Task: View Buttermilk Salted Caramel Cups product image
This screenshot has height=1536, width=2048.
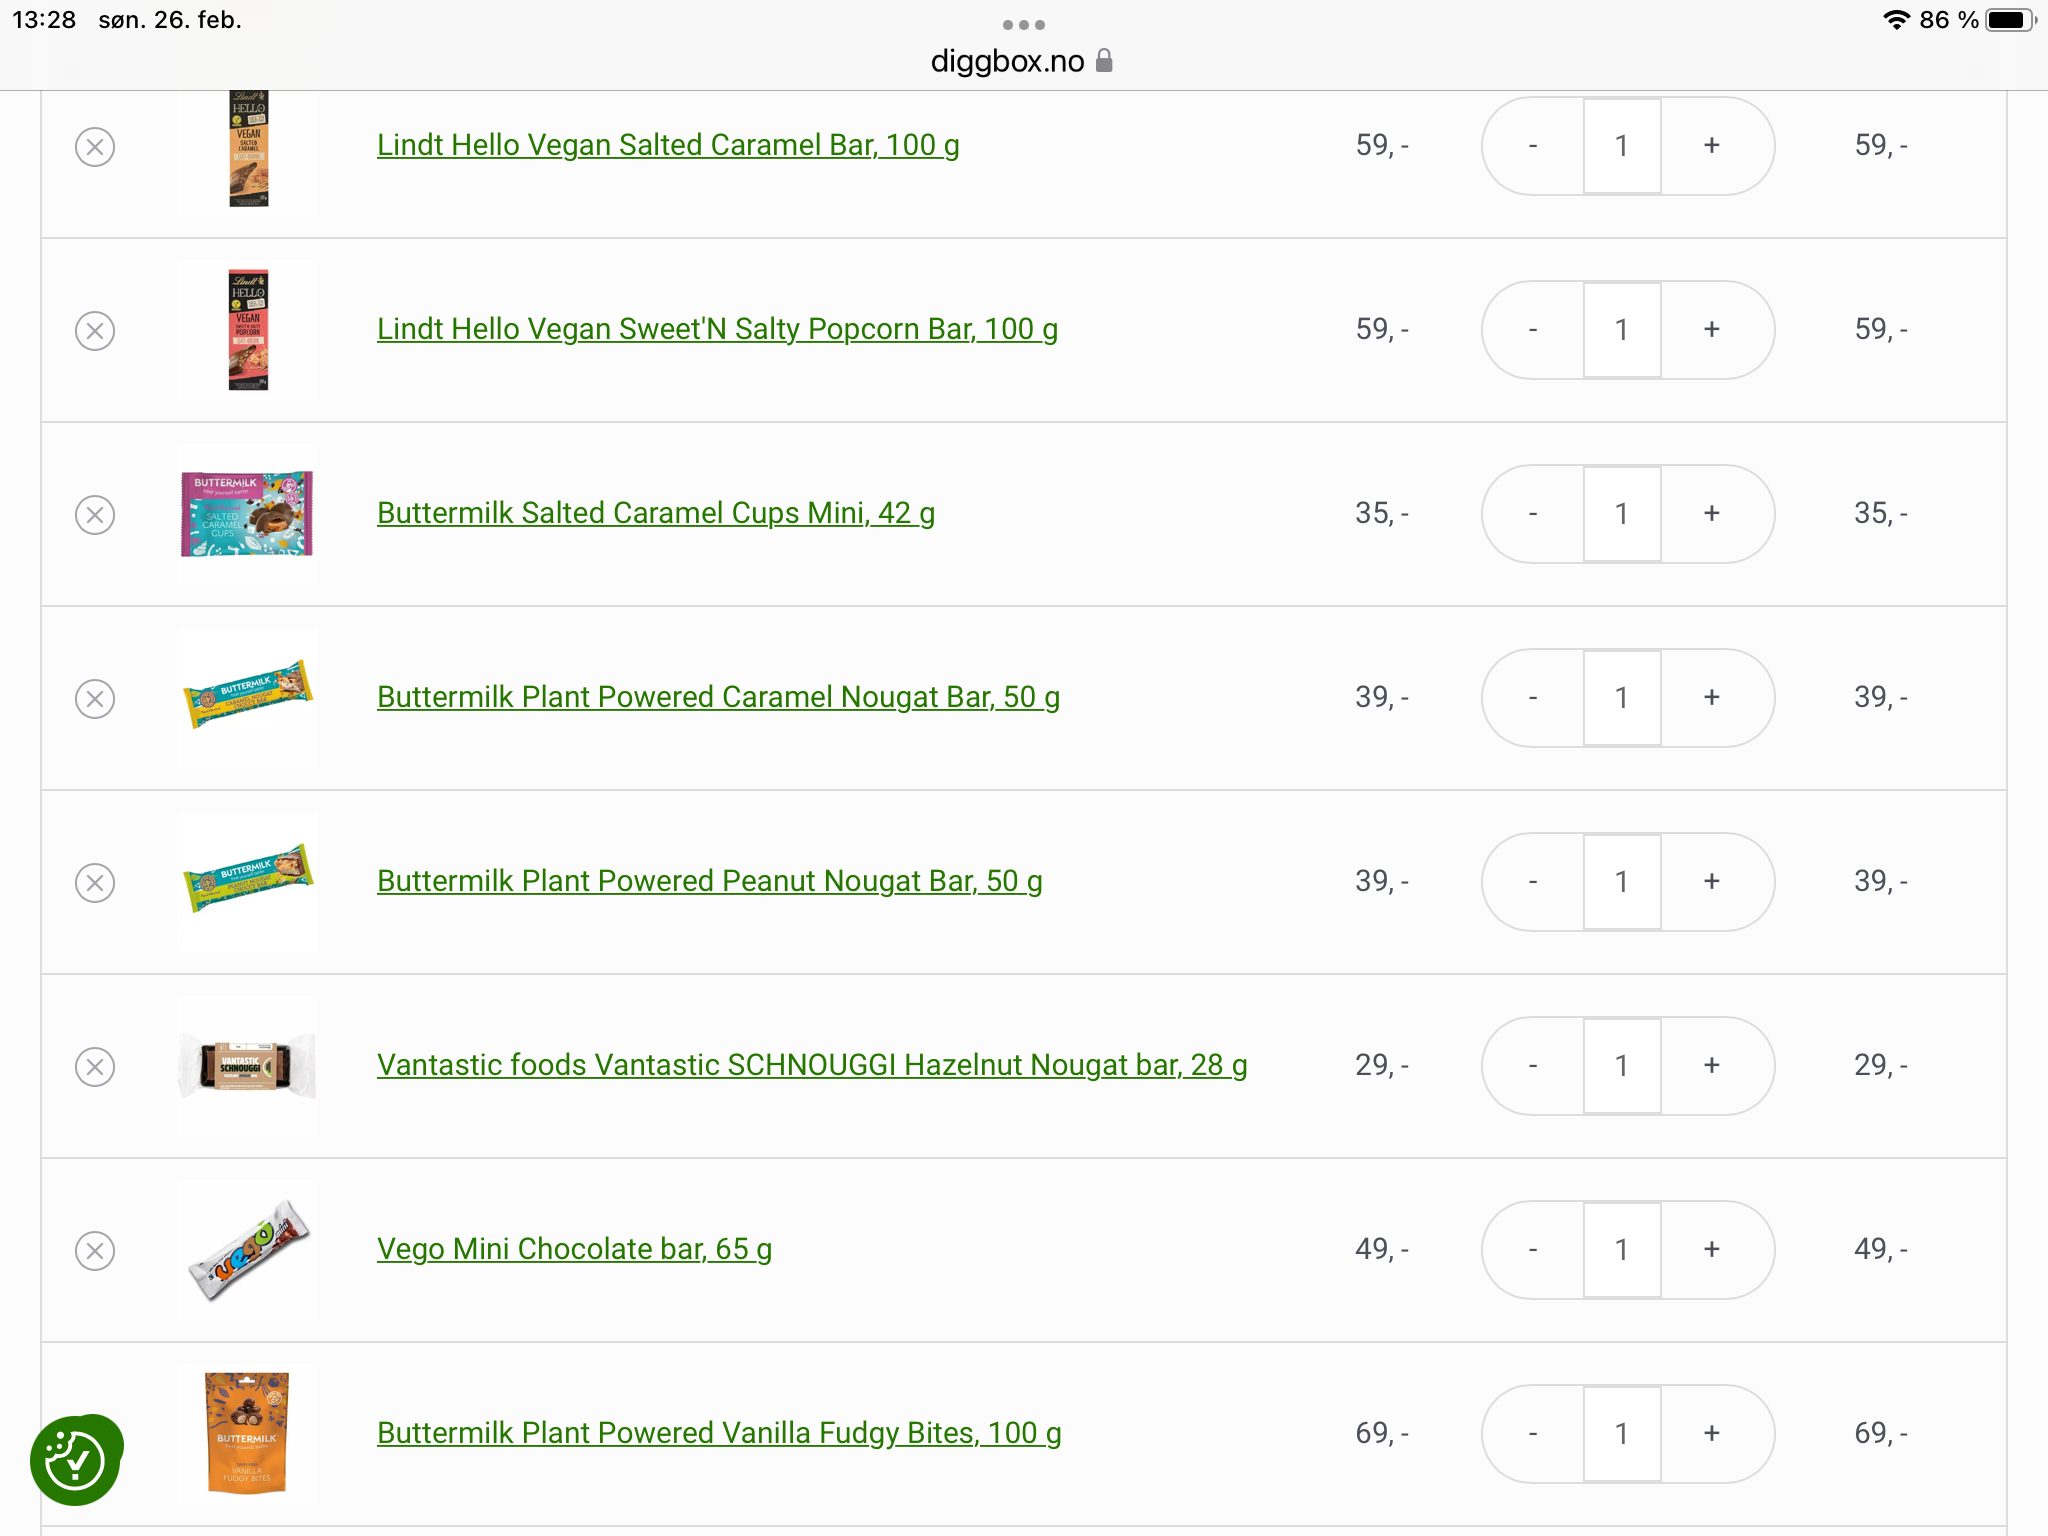Action: [x=247, y=514]
